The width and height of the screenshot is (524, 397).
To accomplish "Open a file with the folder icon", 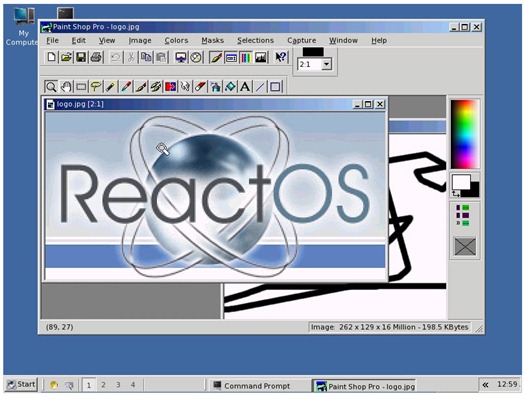I will click(66, 57).
